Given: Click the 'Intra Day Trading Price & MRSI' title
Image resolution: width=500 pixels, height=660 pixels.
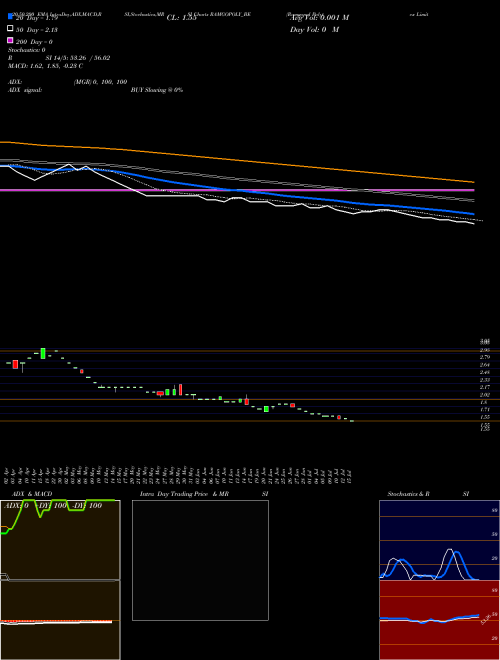Looking at the screenshot, I should click(x=204, y=494).
